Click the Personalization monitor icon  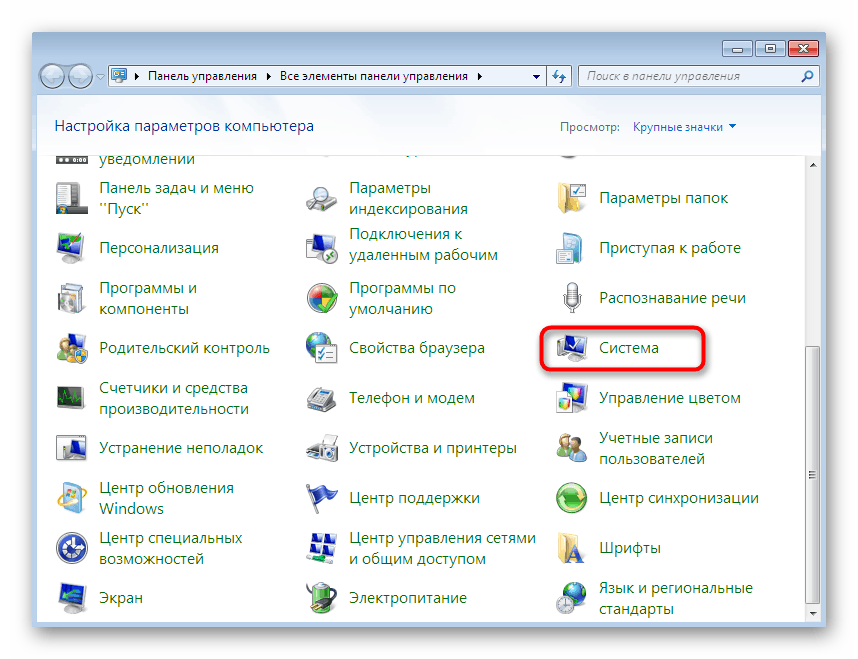pyautogui.click(x=72, y=248)
